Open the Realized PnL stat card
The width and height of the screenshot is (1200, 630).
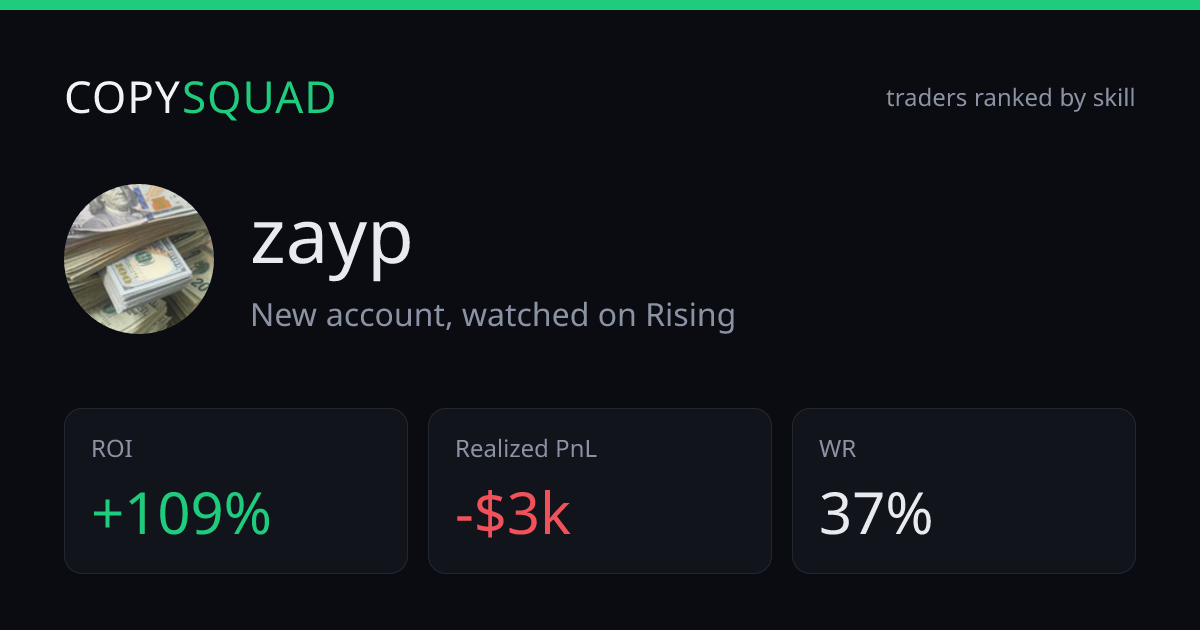(x=600, y=491)
